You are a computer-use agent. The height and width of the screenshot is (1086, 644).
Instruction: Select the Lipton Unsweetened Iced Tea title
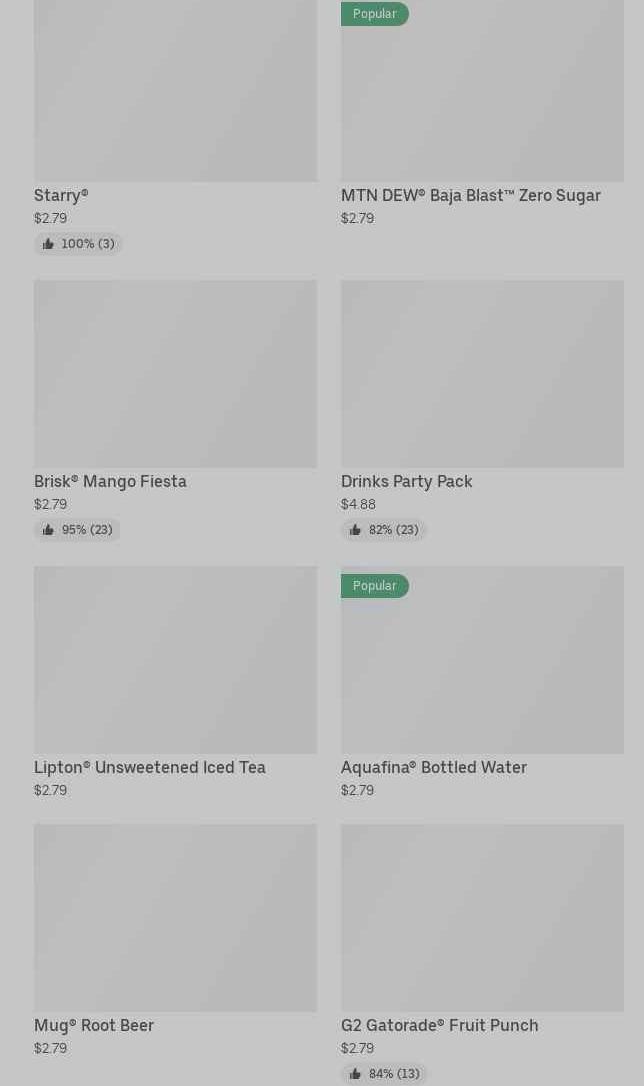coord(150,767)
